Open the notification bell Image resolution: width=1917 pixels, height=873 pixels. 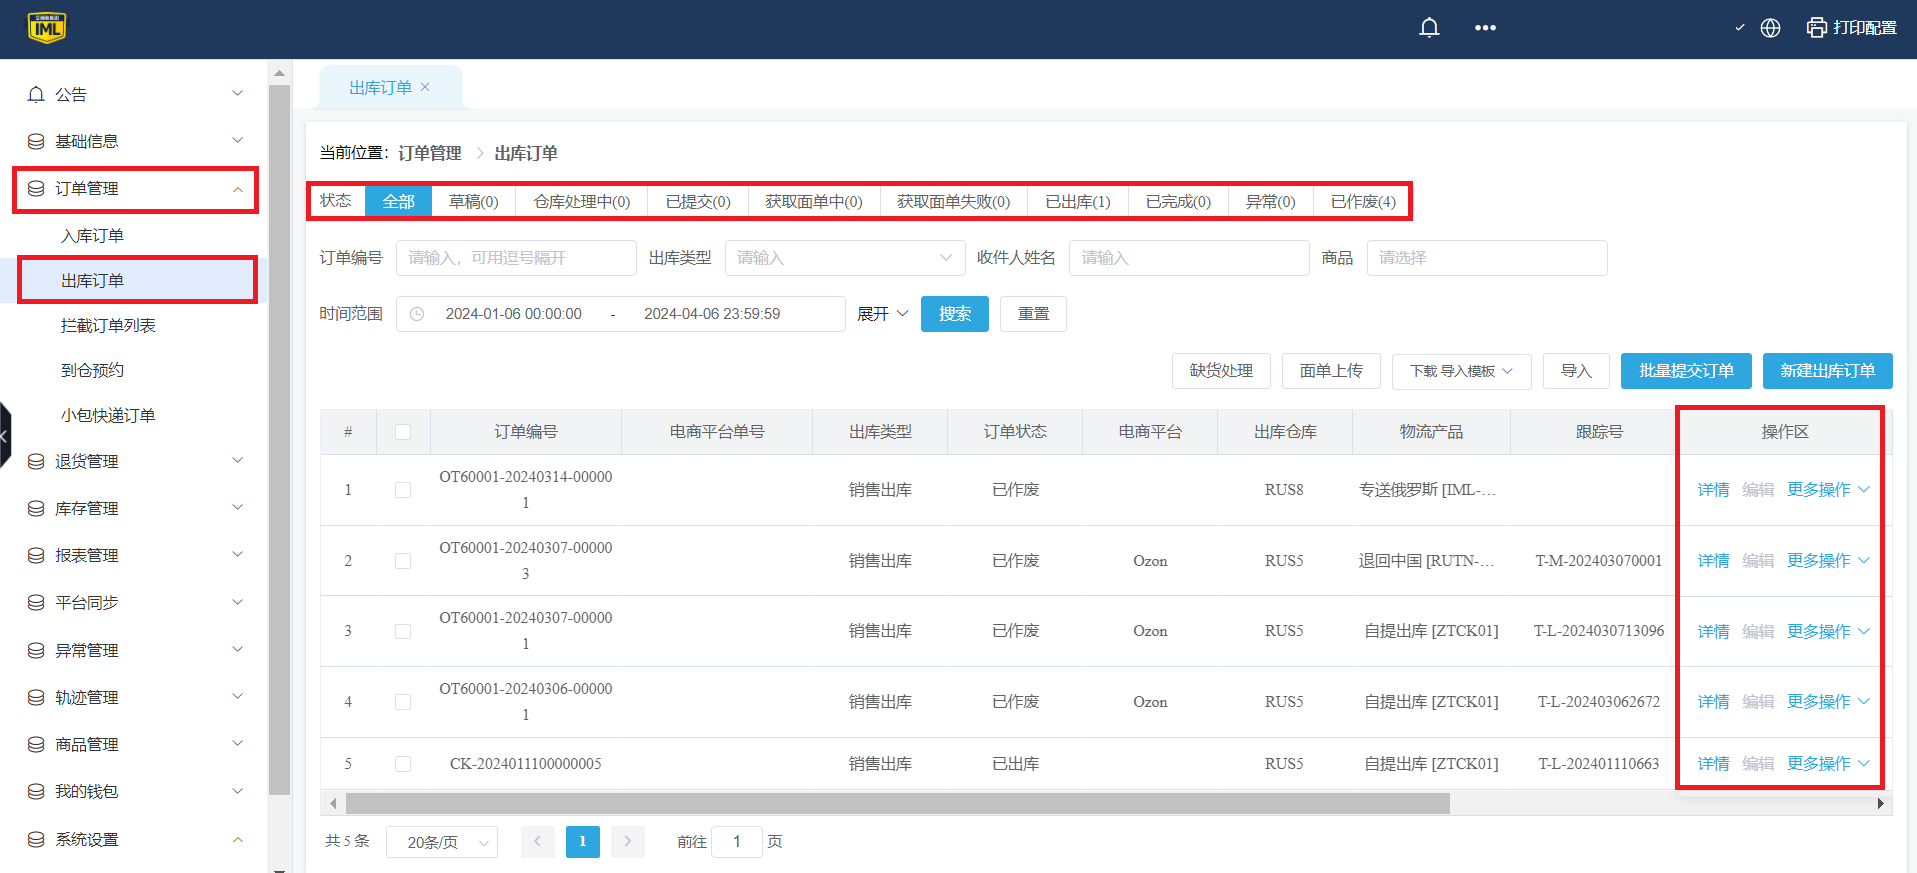[1429, 28]
